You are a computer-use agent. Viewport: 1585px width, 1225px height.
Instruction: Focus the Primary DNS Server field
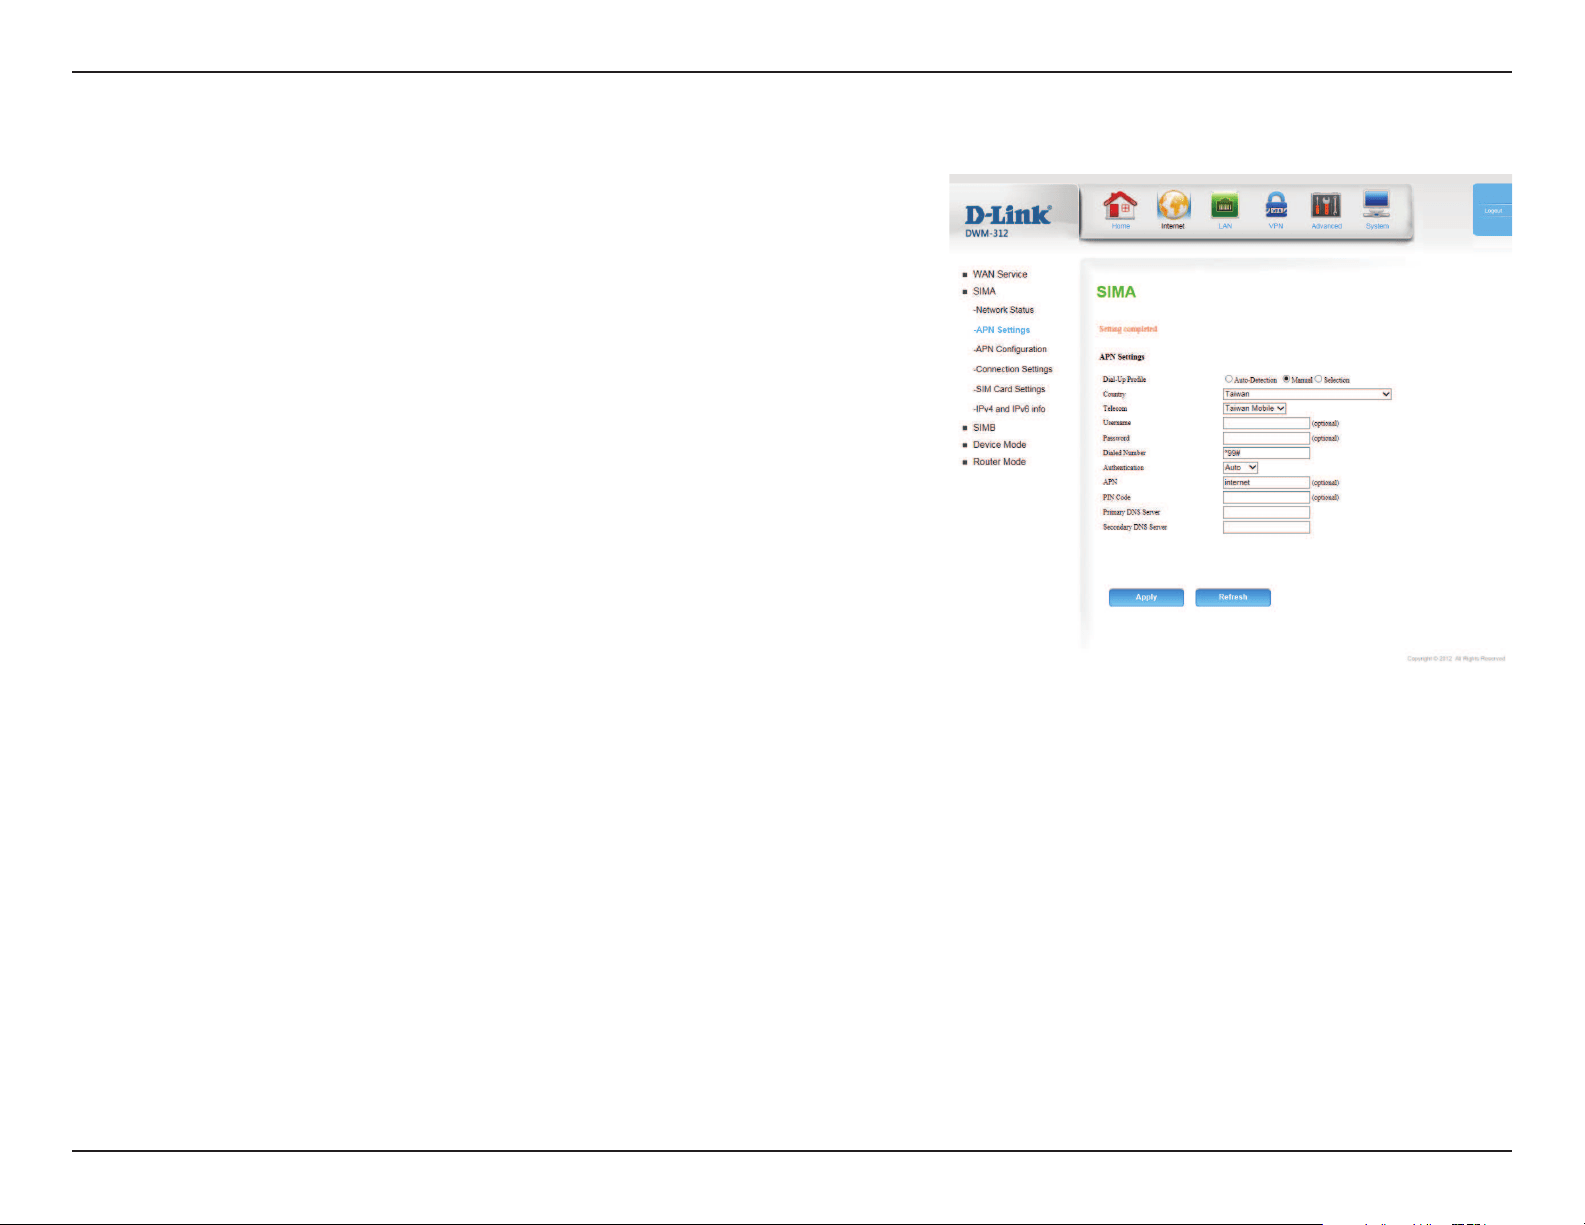pos(1266,512)
